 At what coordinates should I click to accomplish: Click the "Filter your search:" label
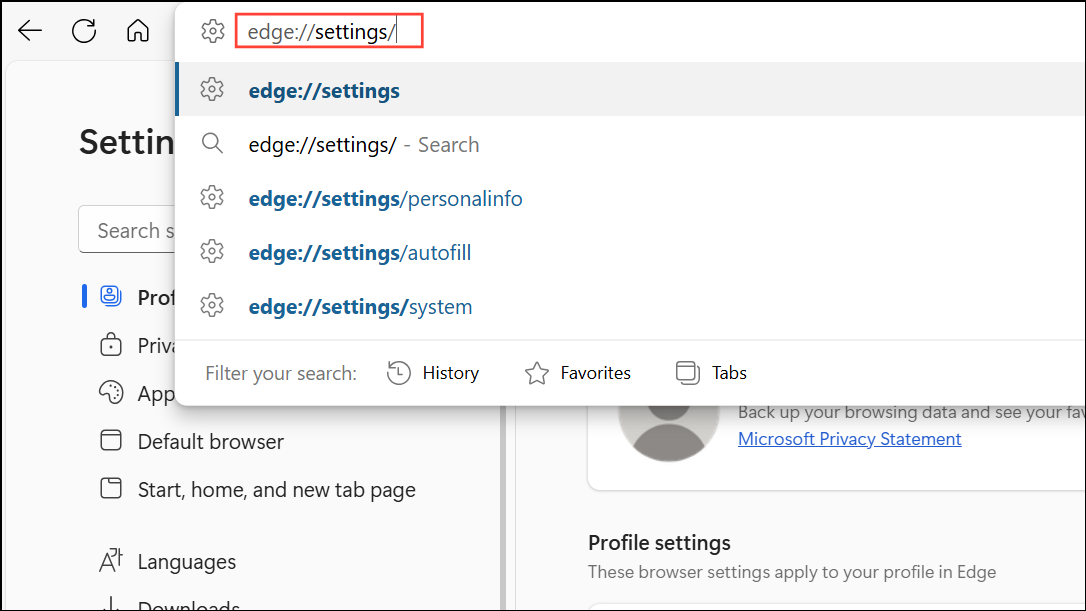coord(281,373)
